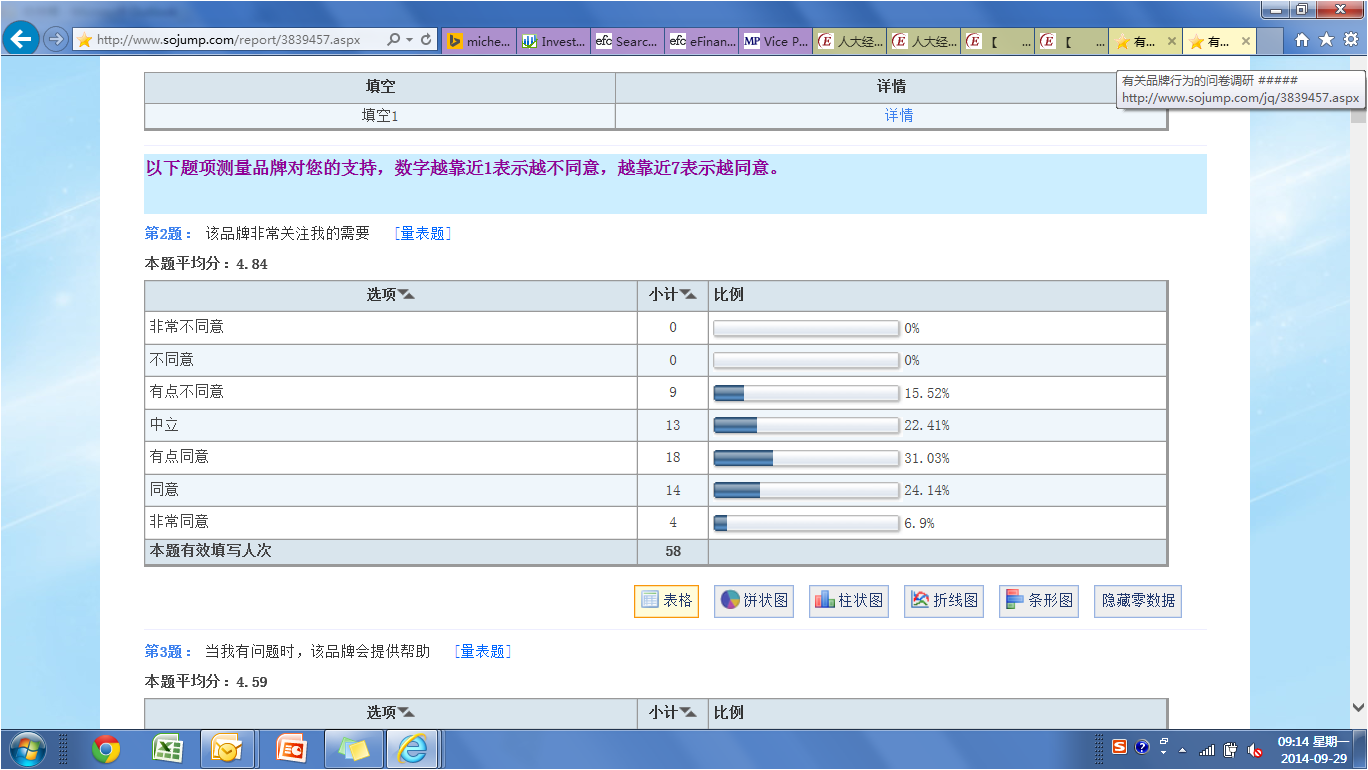Click the muted volume speaker icon

1255,750
